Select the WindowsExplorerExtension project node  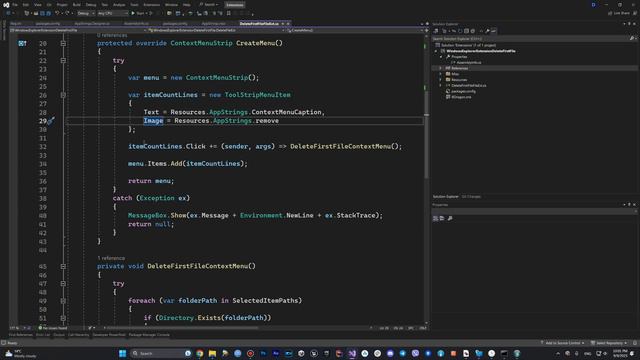click(x=481, y=51)
